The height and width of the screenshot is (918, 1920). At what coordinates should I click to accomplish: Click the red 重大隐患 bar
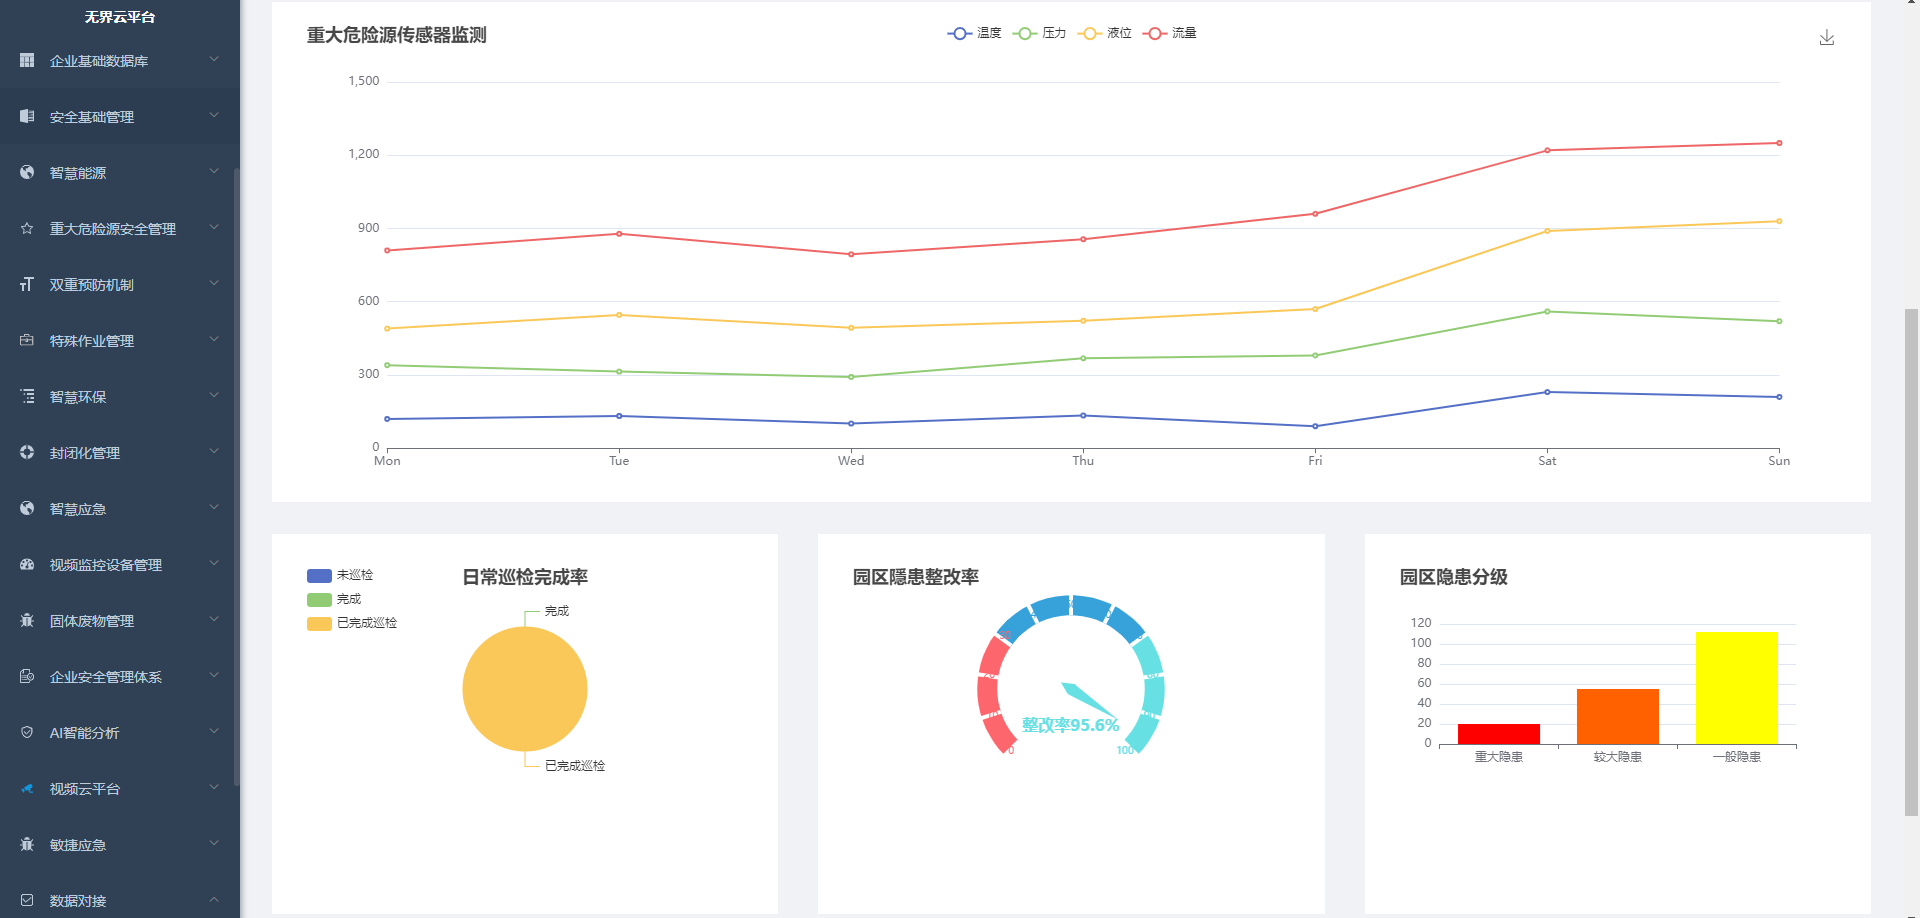point(1498,734)
